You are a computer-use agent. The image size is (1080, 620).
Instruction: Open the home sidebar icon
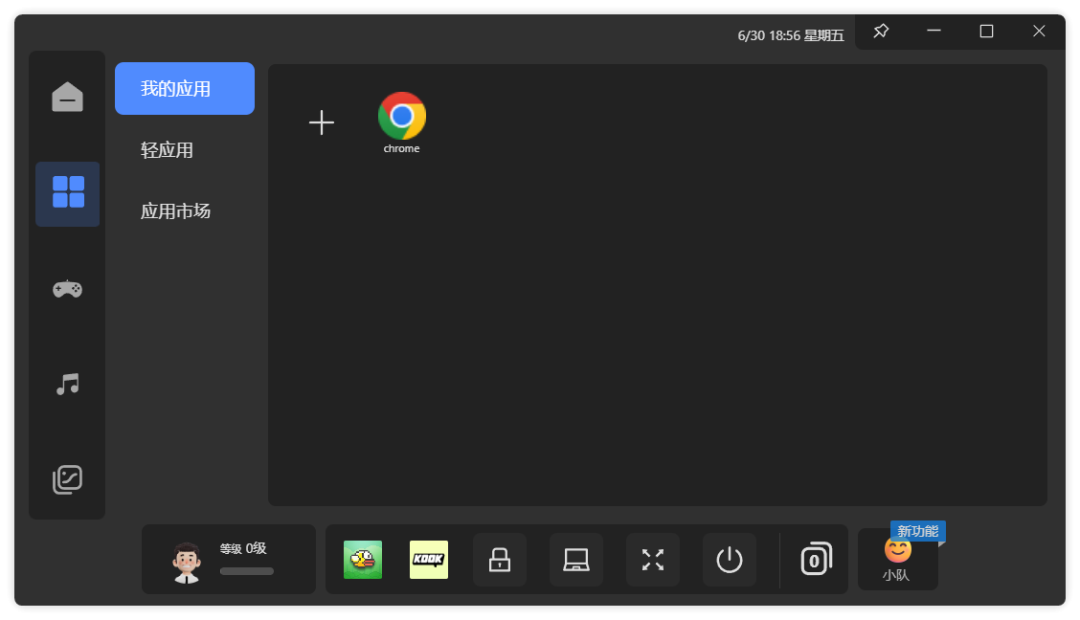pos(68,96)
